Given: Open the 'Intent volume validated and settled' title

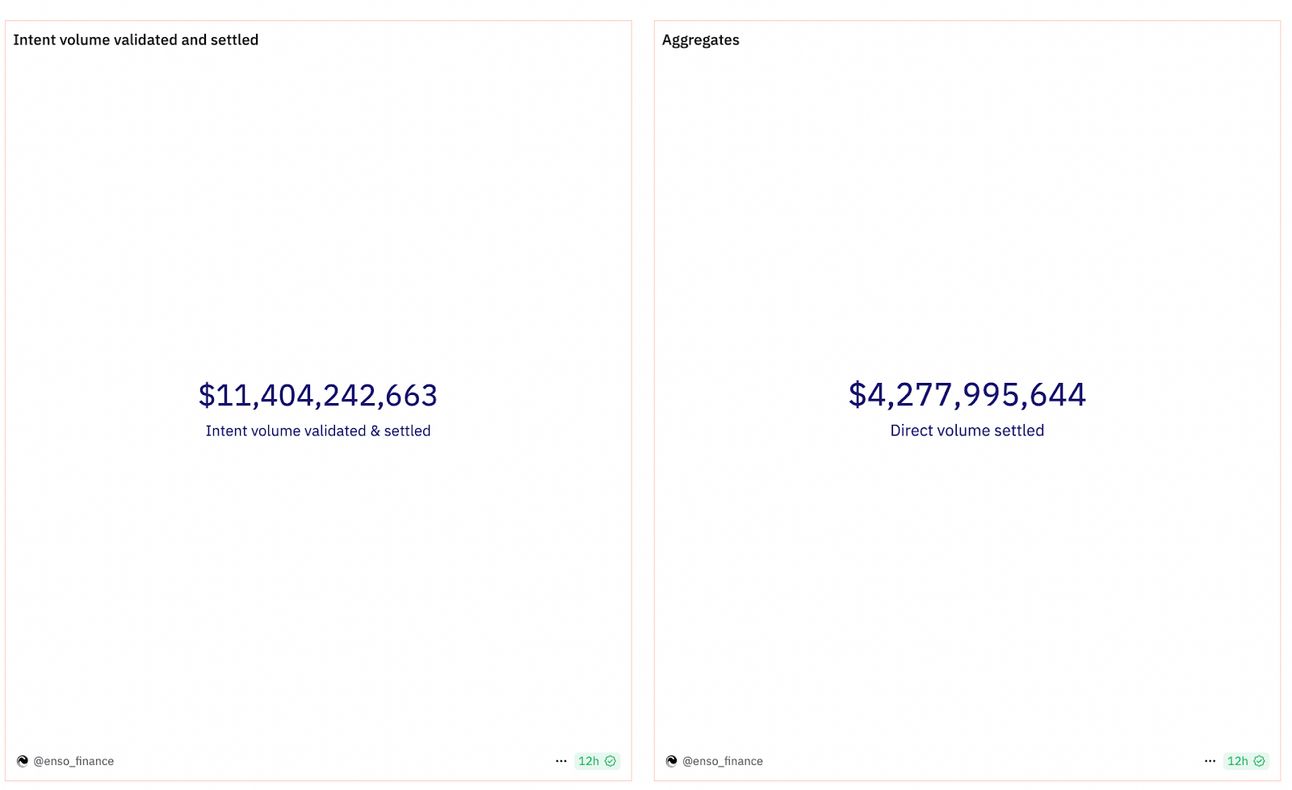Looking at the screenshot, I should pyautogui.click(x=136, y=40).
